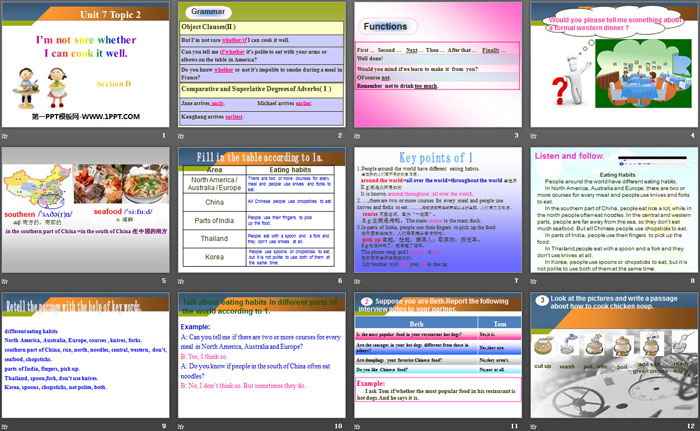Click 'Comparative and Superlative Degrees of Adverbs' heading

click(256, 89)
